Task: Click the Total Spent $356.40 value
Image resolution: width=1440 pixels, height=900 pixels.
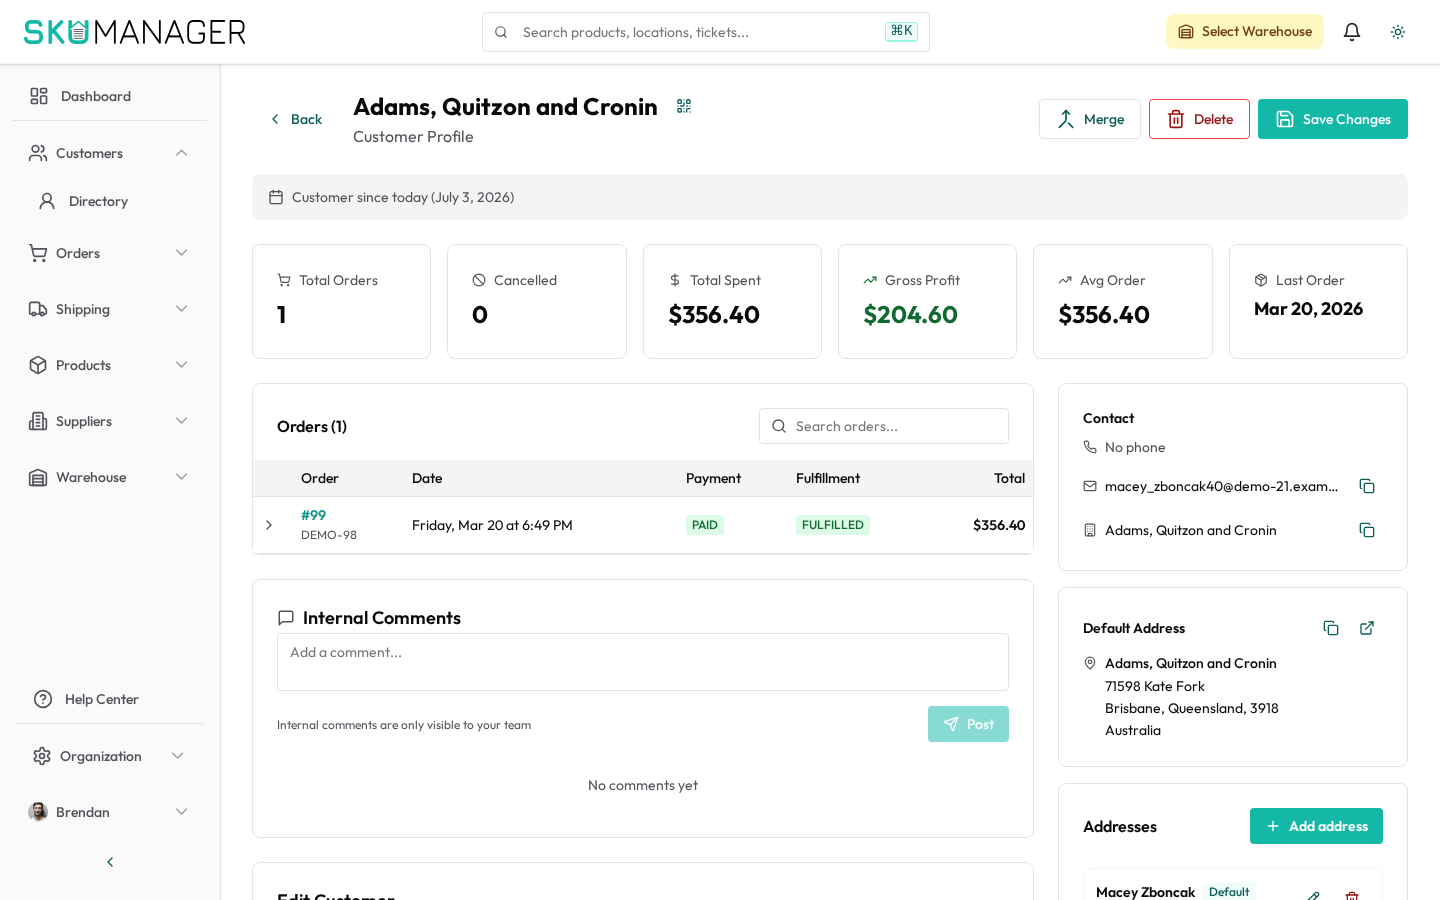Action: (x=714, y=315)
